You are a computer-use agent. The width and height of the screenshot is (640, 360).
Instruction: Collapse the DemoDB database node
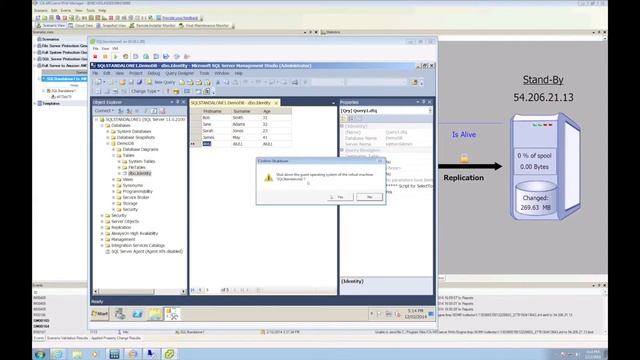pyautogui.click(x=108, y=144)
